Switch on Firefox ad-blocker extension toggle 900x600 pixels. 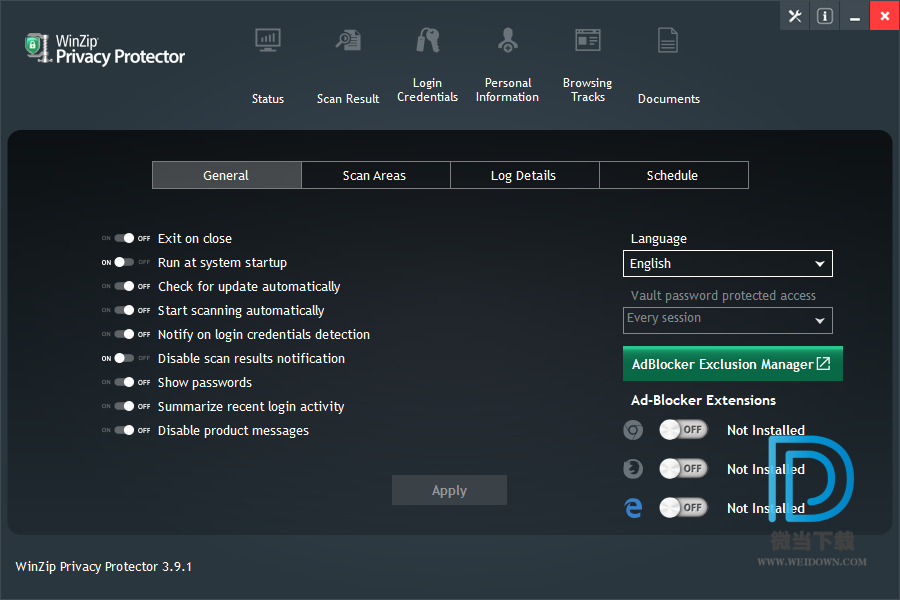click(x=683, y=469)
